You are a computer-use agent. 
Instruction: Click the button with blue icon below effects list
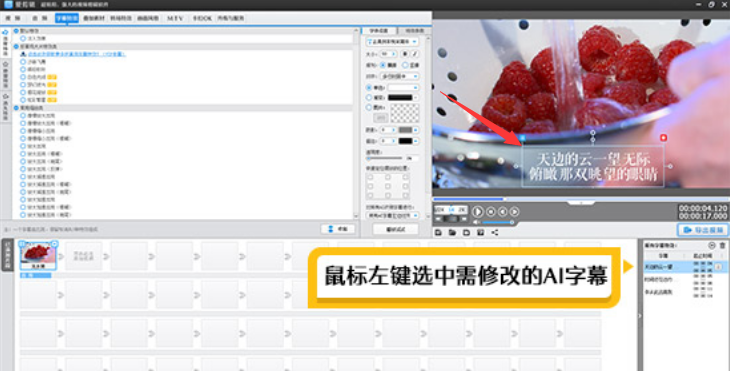tap(338, 229)
